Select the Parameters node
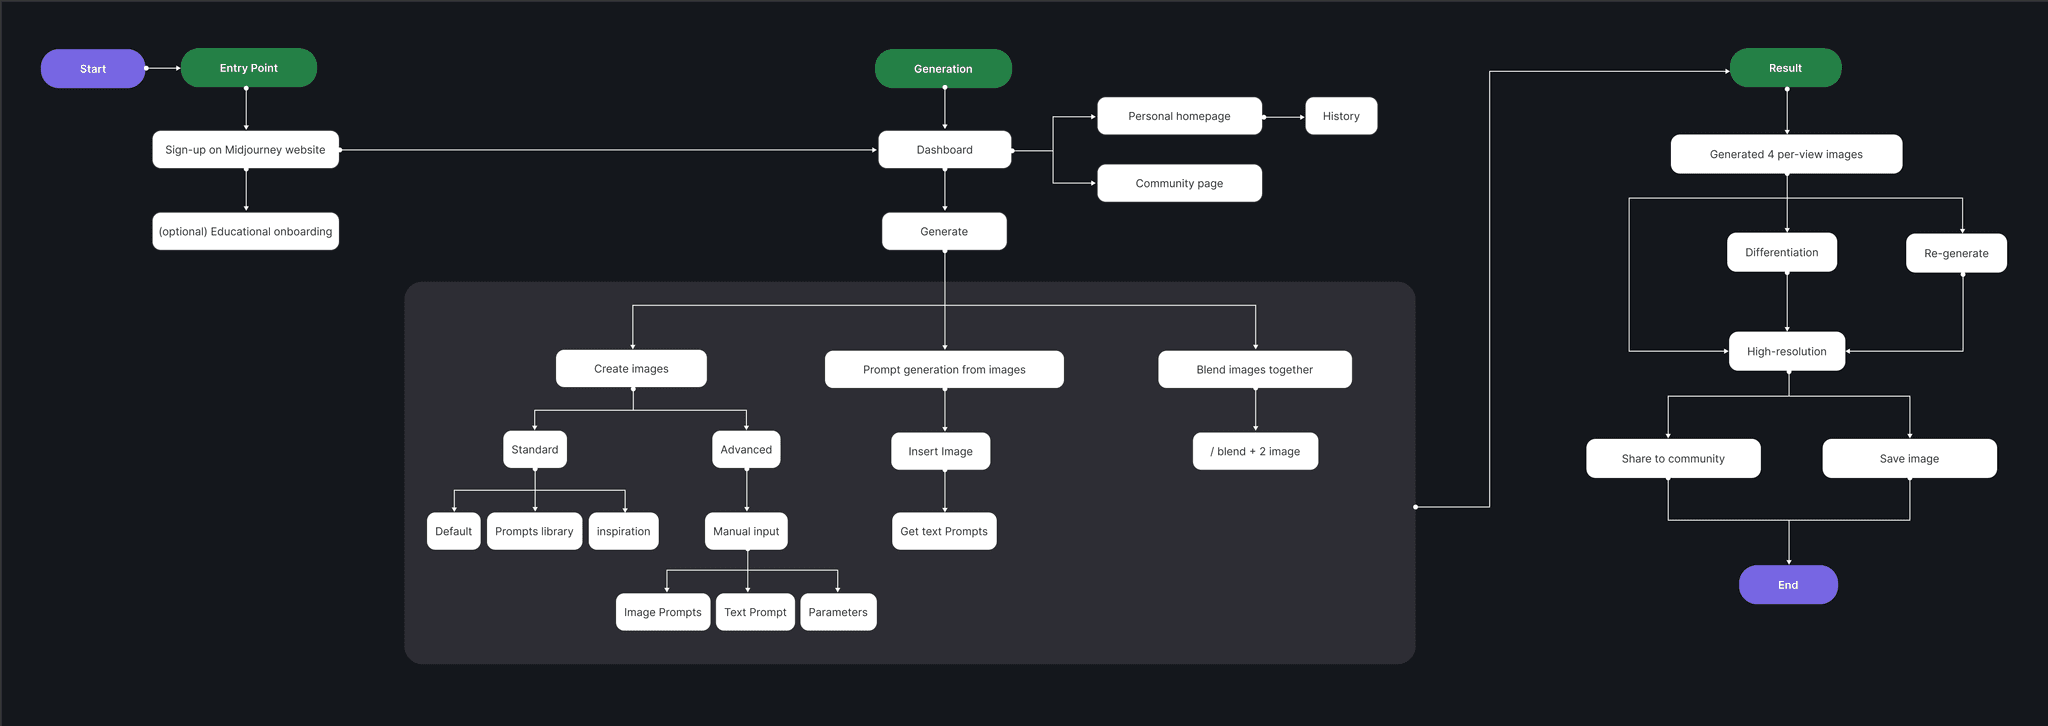Viewport: 2048px width, 726px height. pyautogui.click(x=838, y=612)
